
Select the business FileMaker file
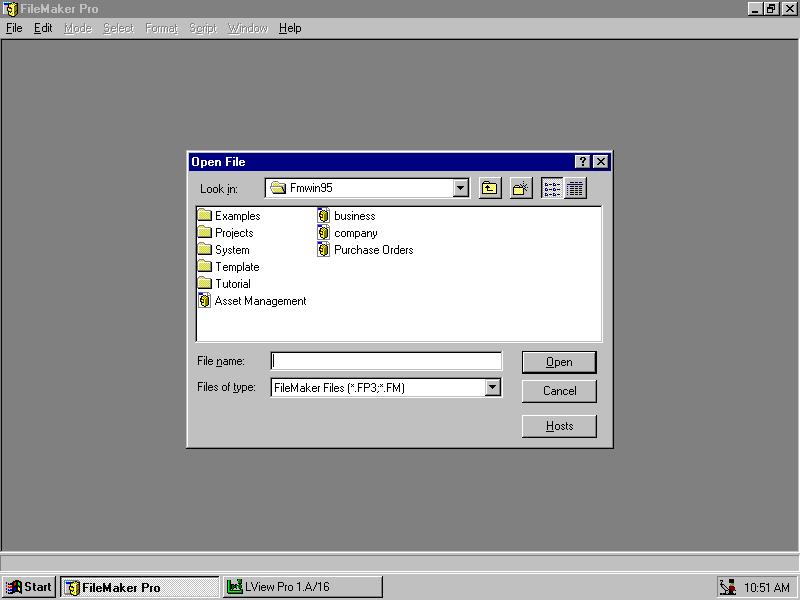tap(354, 216)
